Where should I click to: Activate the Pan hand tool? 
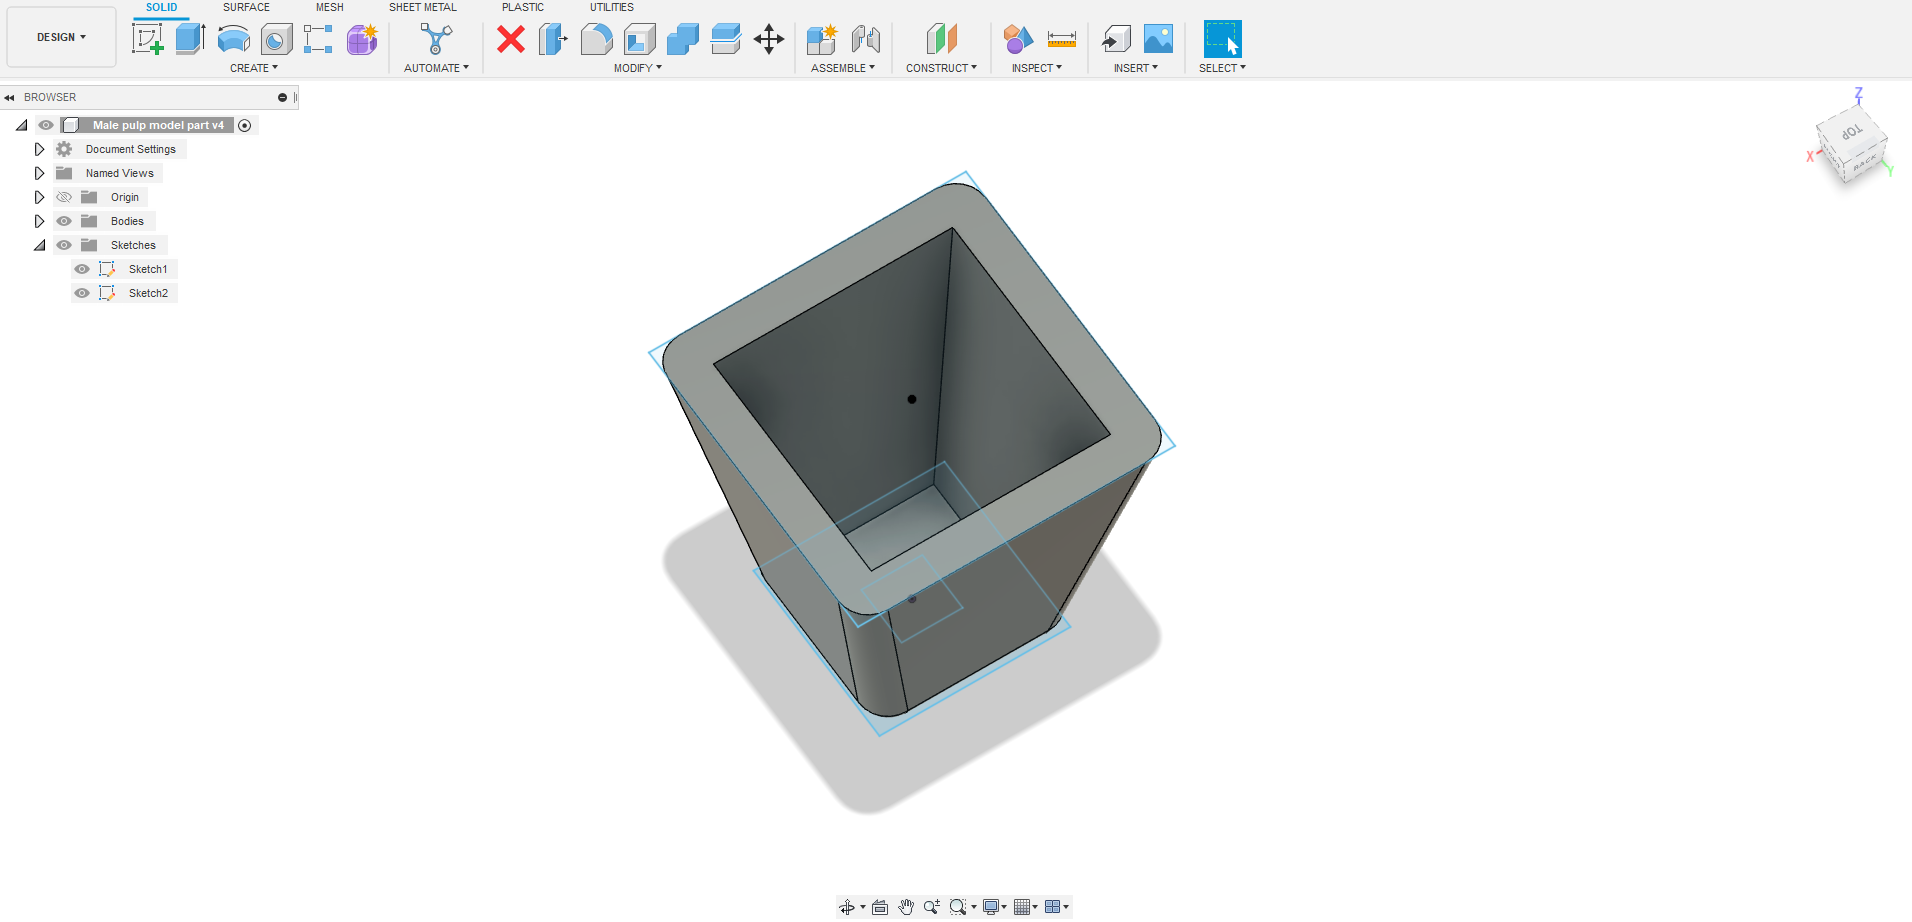point(906,907)
